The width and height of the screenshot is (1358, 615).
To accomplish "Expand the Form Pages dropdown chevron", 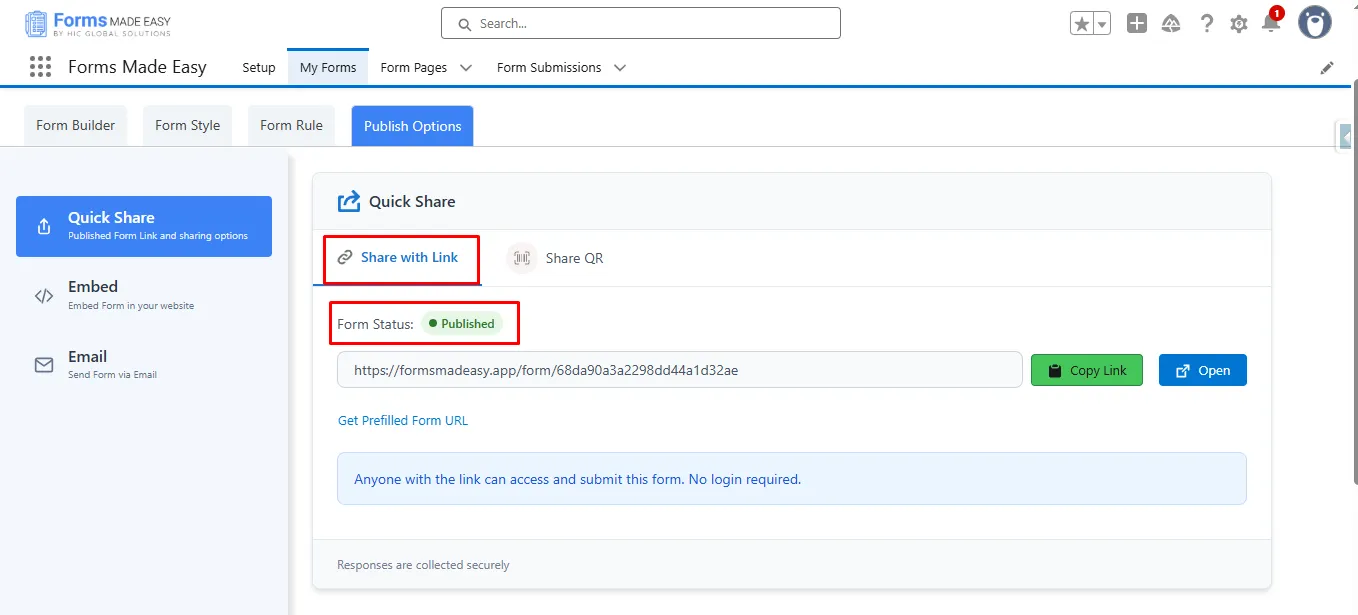I will tap(466, 68).
